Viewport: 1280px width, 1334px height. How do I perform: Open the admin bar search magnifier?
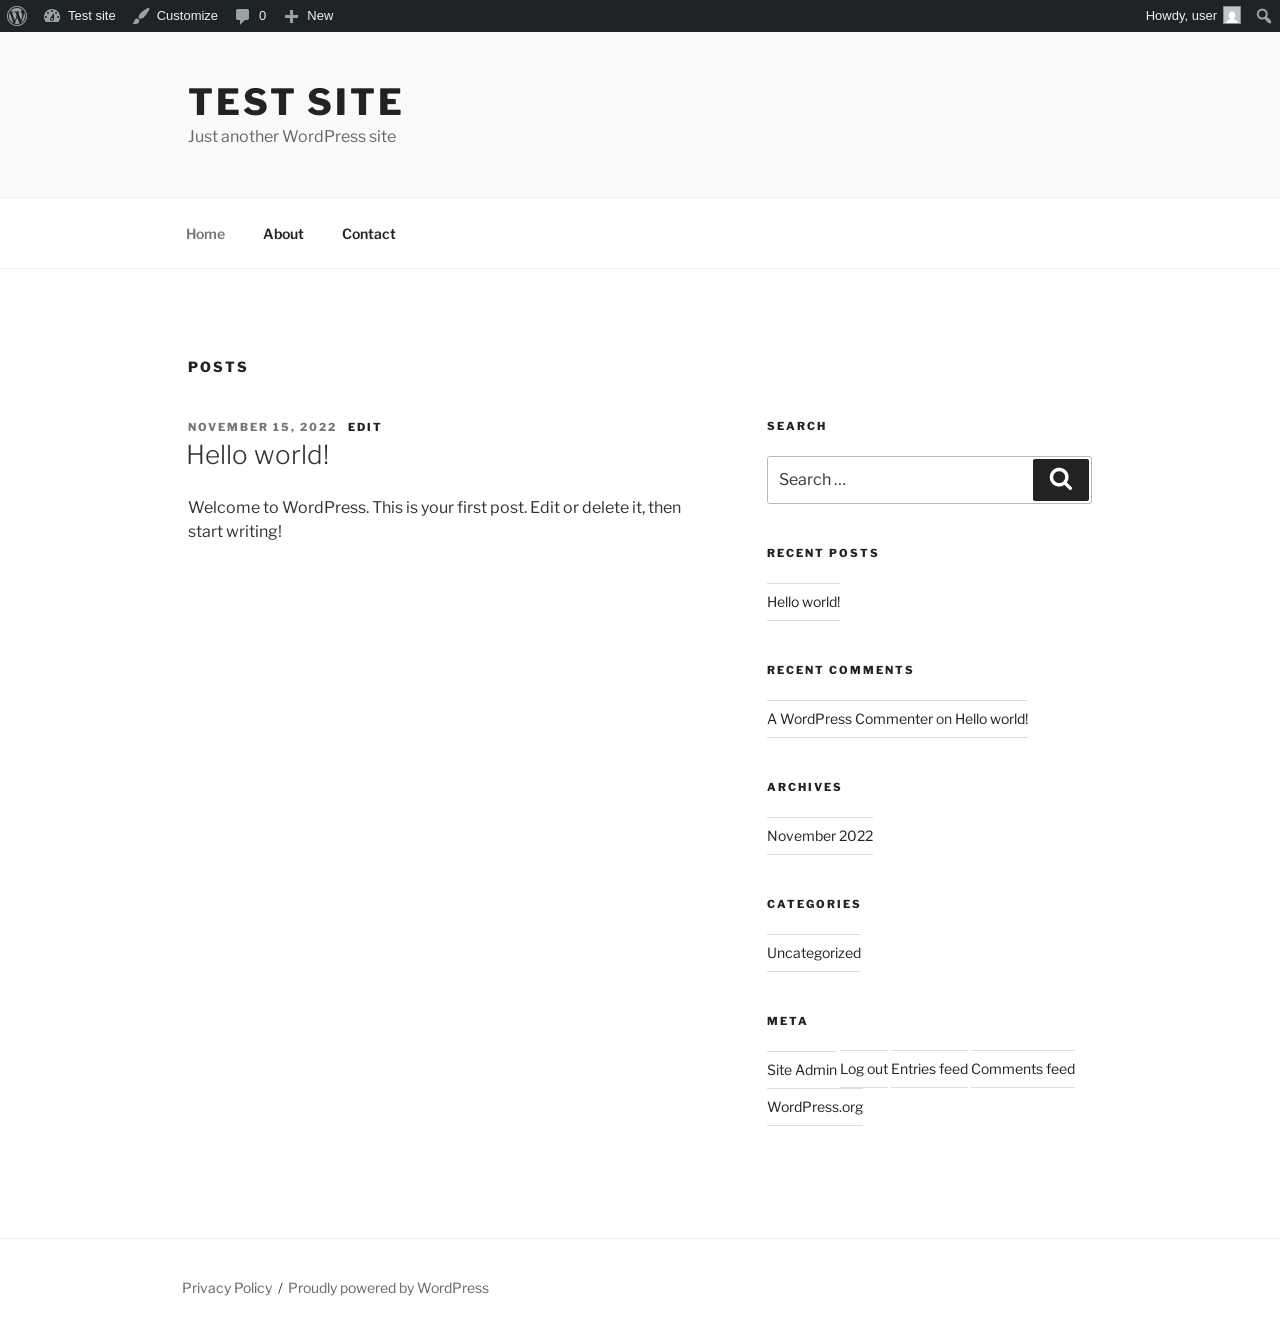1264,16
